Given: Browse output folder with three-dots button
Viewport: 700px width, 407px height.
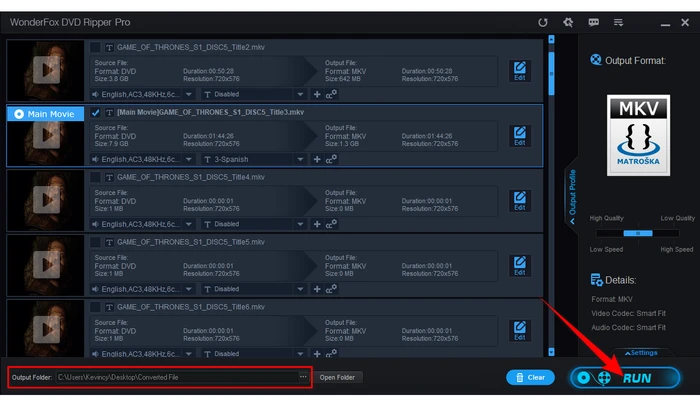Looking at the screenshot, I should point(303,377).
